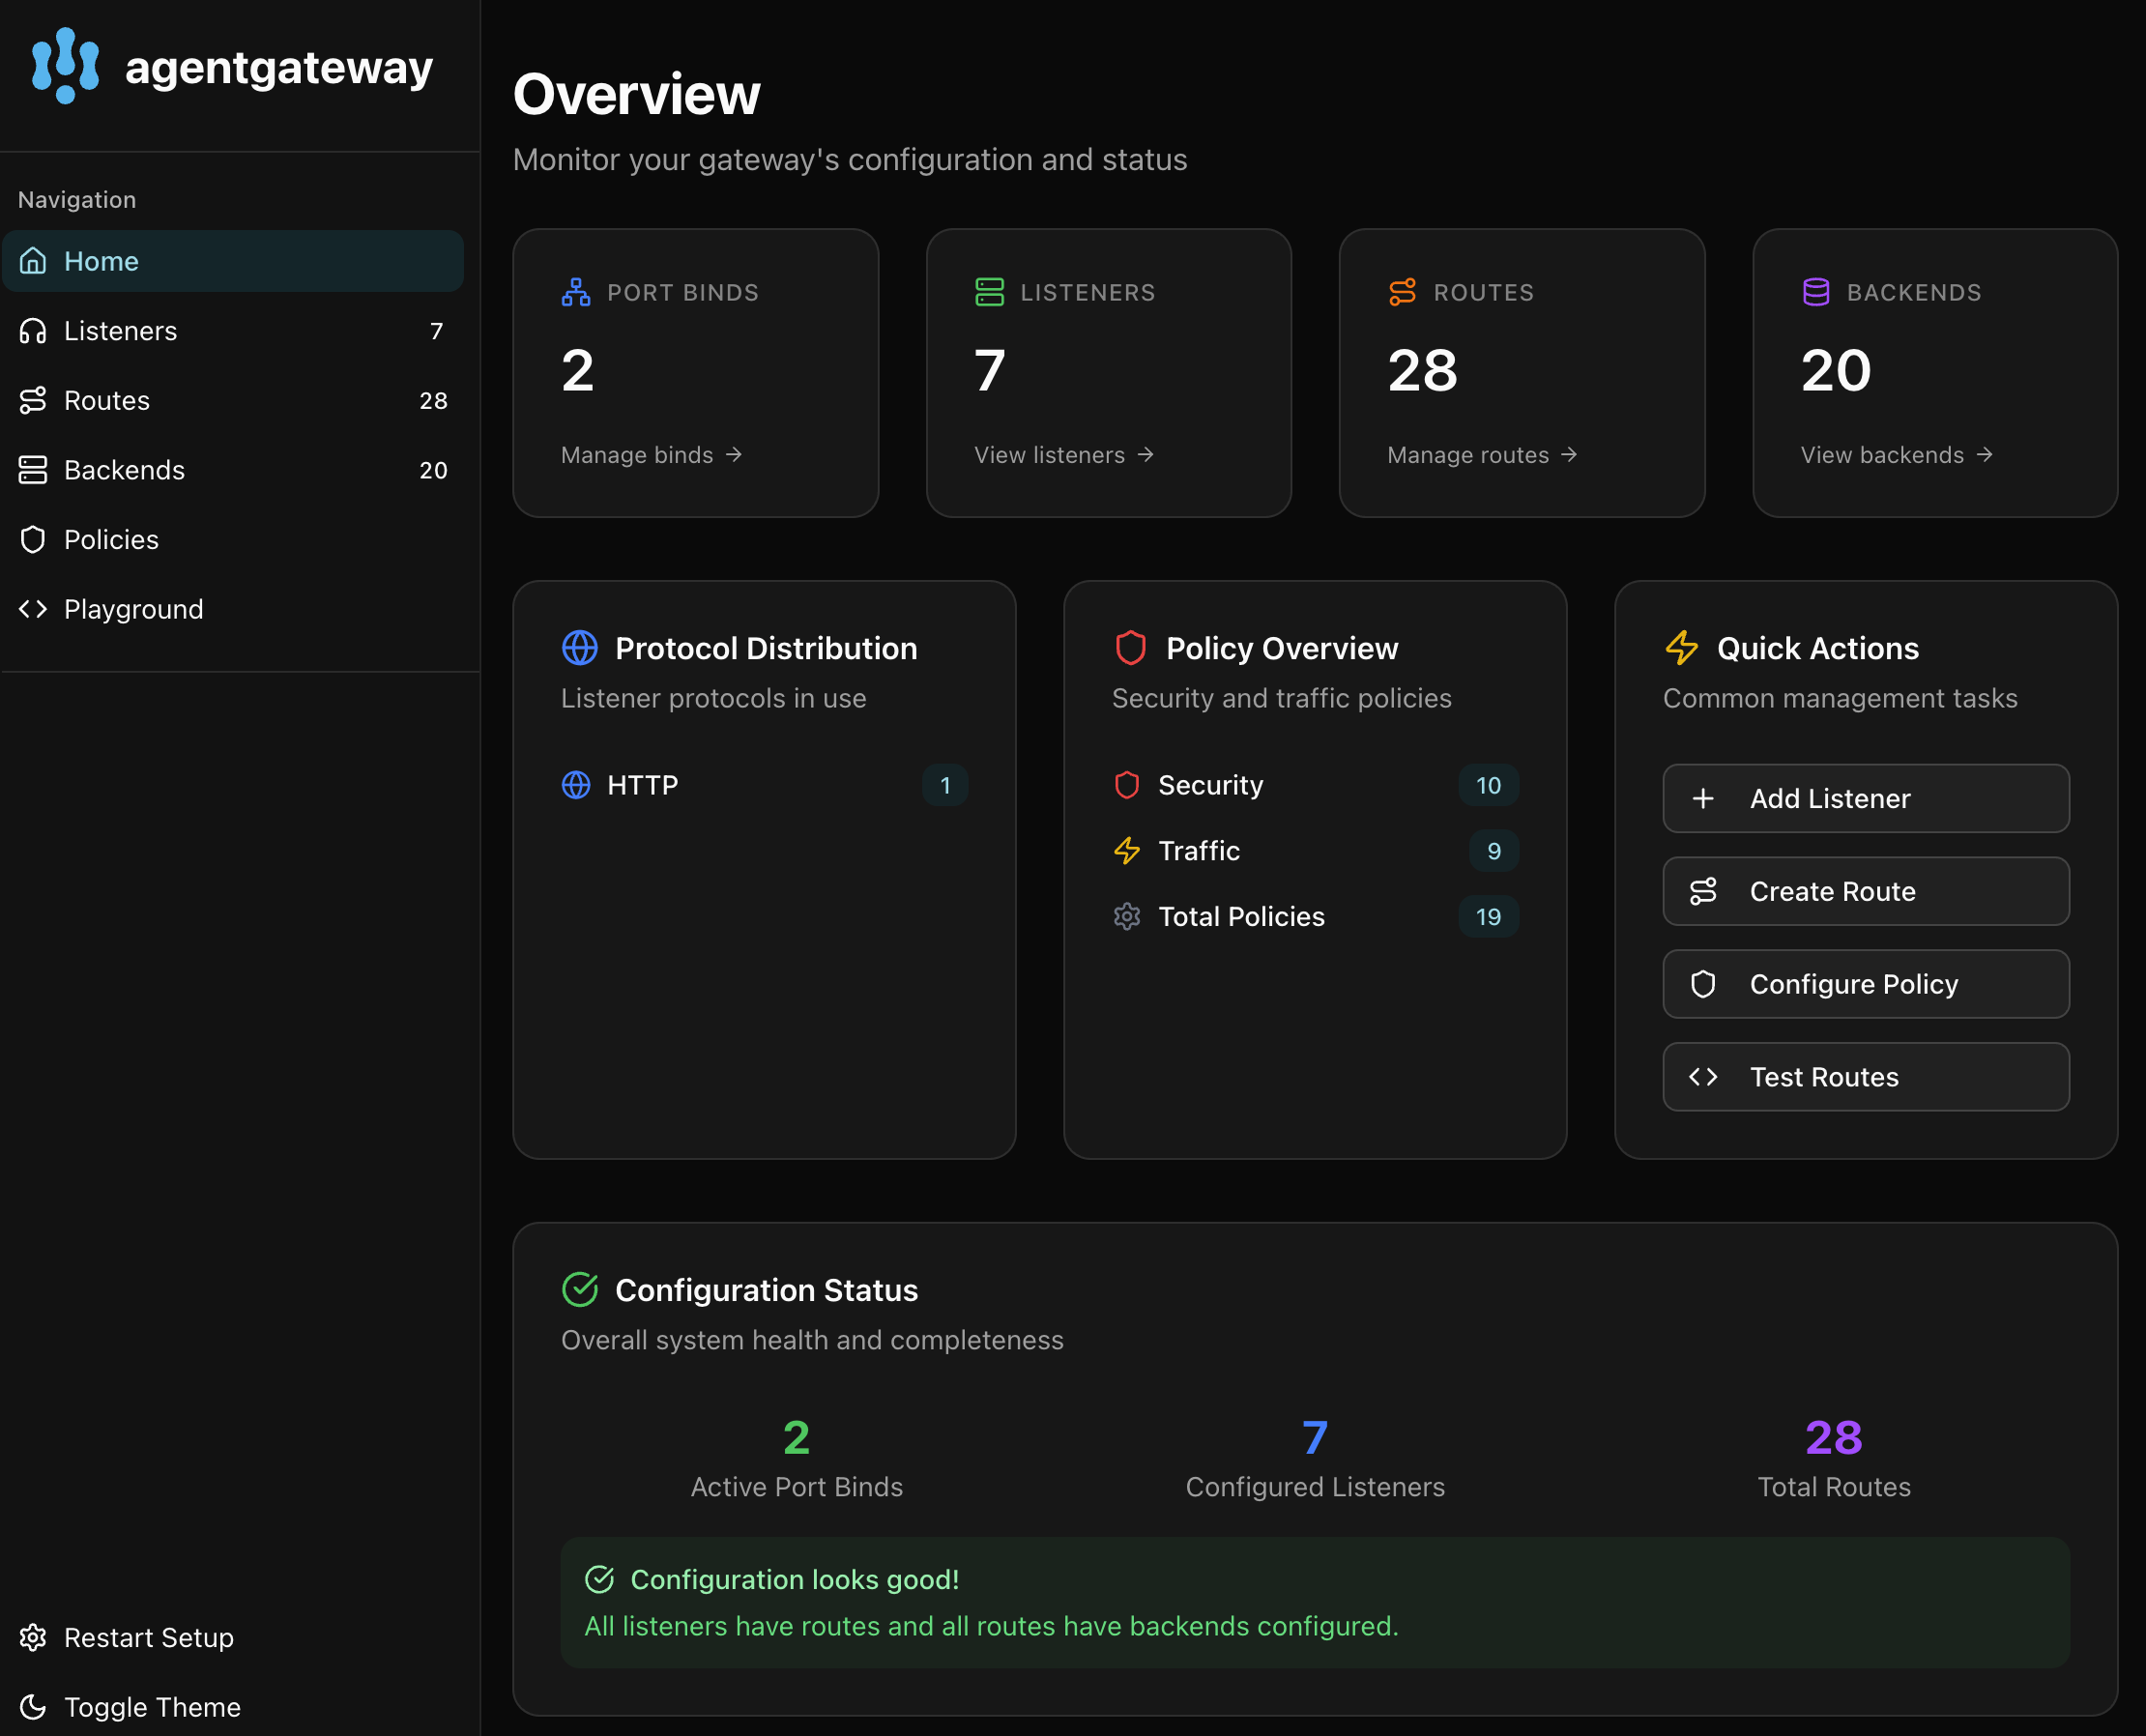Click the lightning bolt icon on Quick Actions
This screenshot has width=2146, height=1736.
click(1681, 648)
